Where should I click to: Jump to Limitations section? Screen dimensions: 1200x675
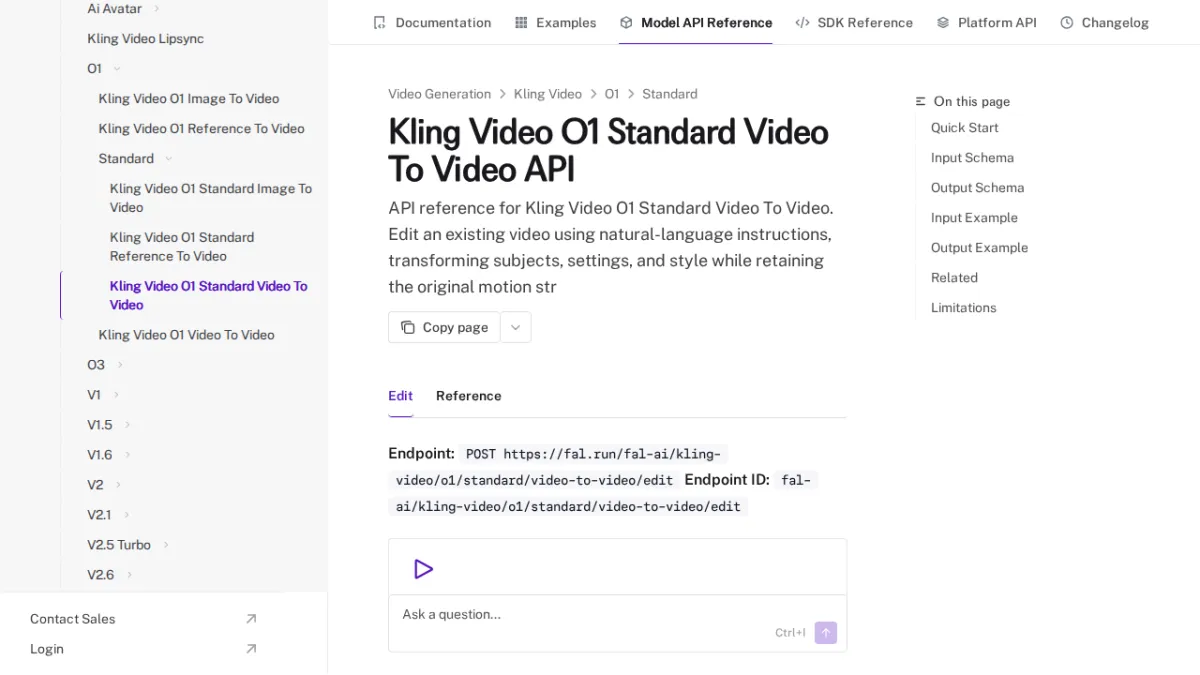963,308
